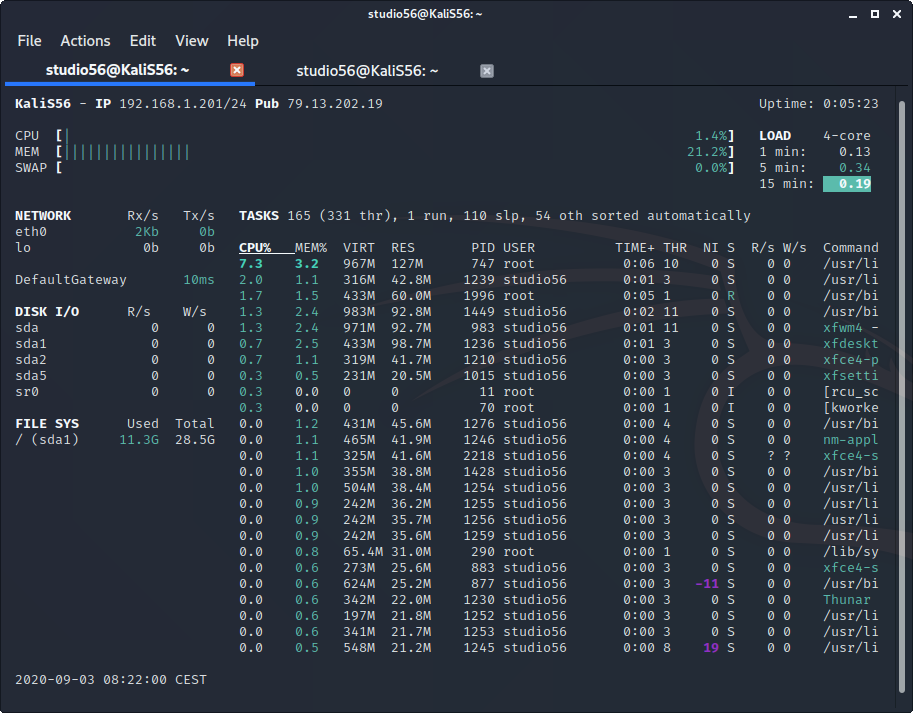This screenshot has height=713, width=913.
Task: Click the Thunar process row command
Action: 847,600
